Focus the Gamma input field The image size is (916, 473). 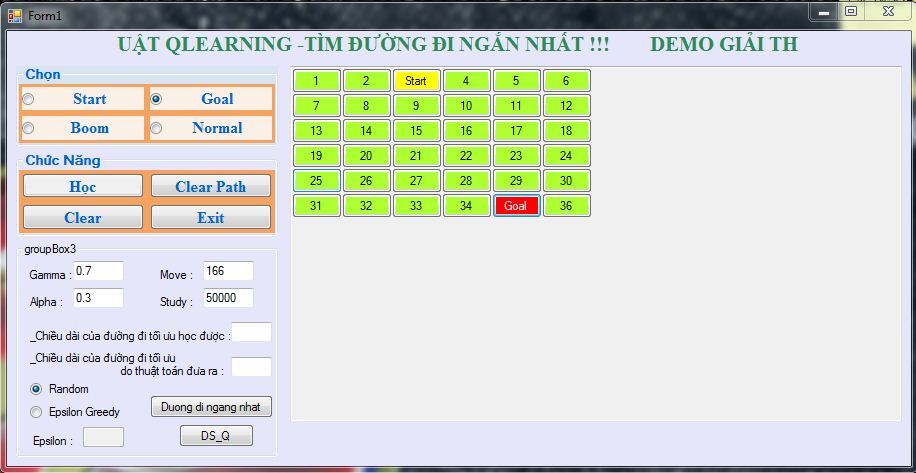[99, 271]
